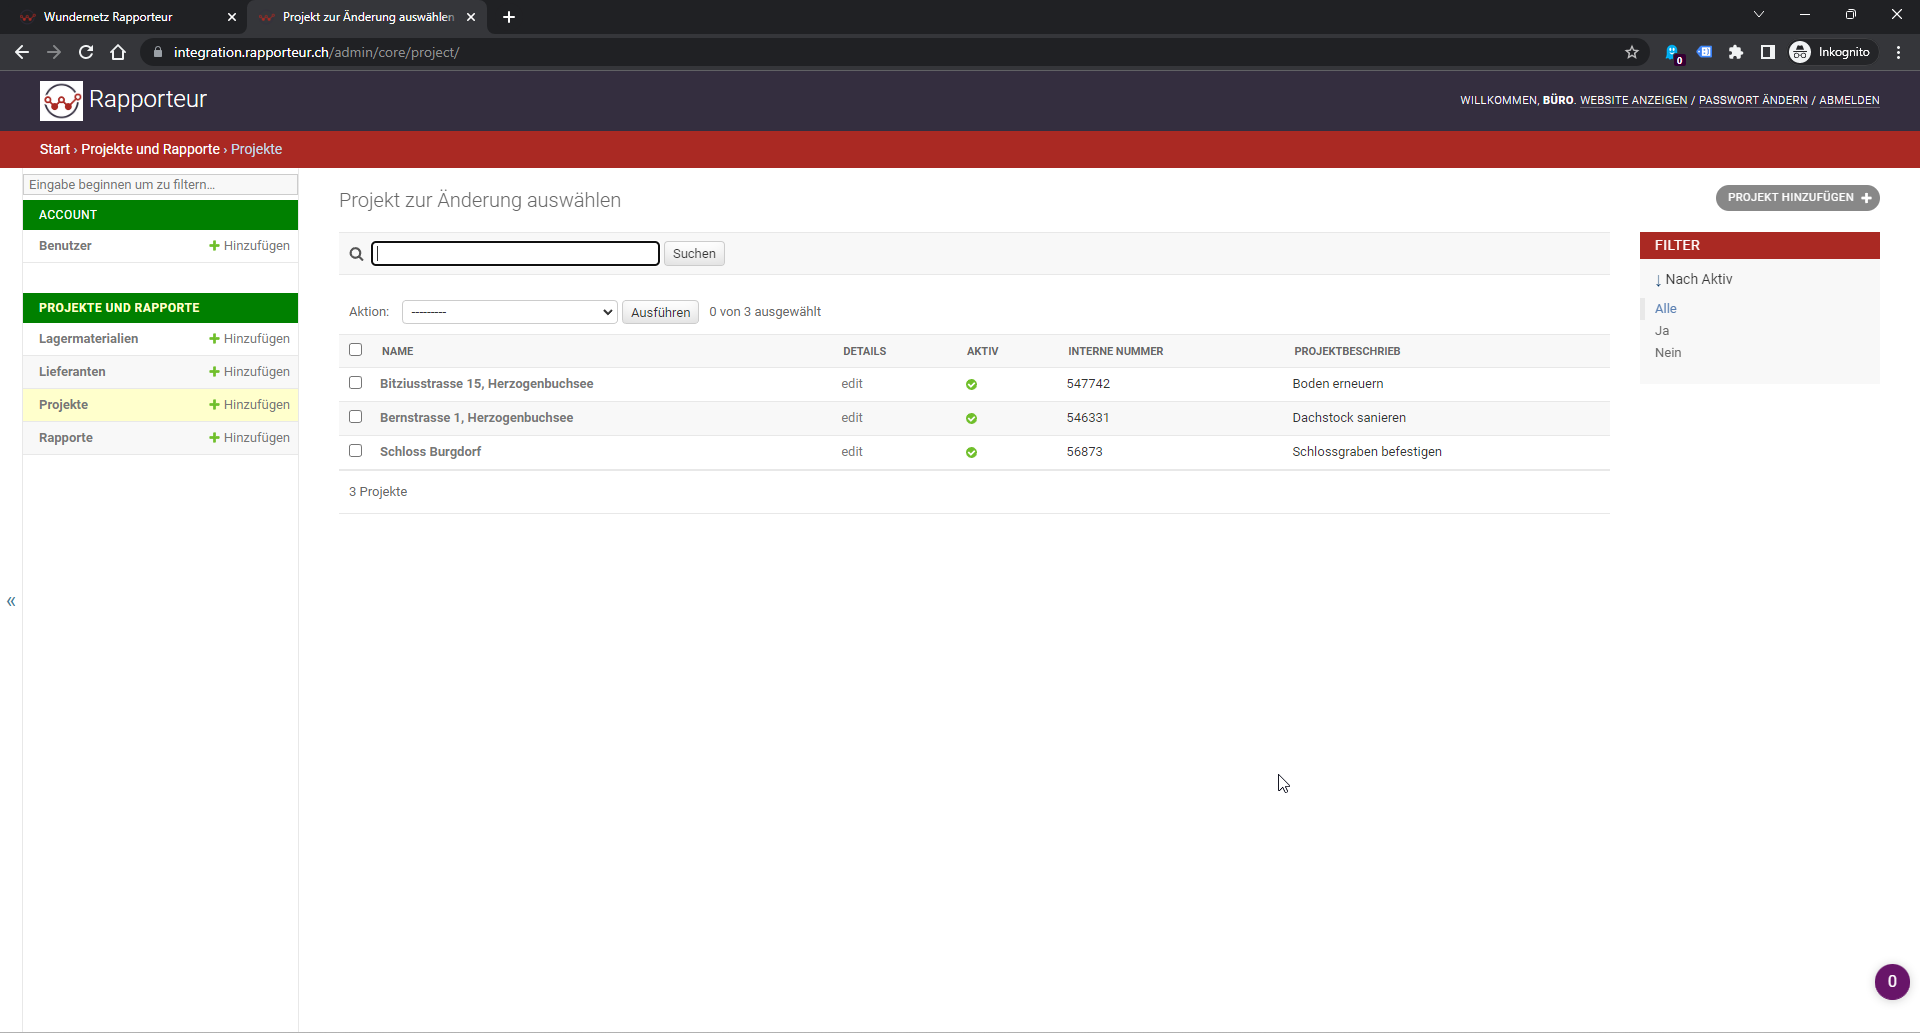
Task: Filter projects by Nein under Nach Aktiv
Action: point(1667,353)
